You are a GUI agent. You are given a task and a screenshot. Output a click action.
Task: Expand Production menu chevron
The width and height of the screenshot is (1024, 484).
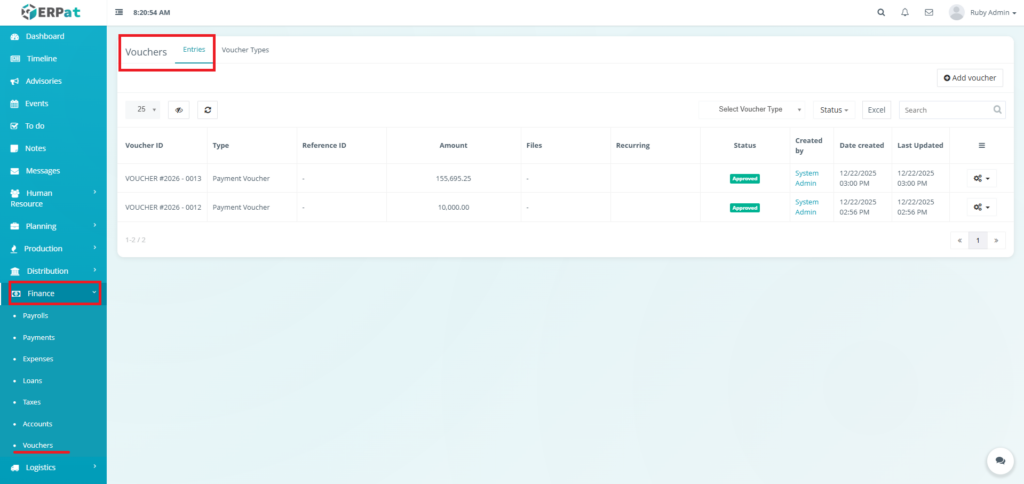(x=95, y=248)
